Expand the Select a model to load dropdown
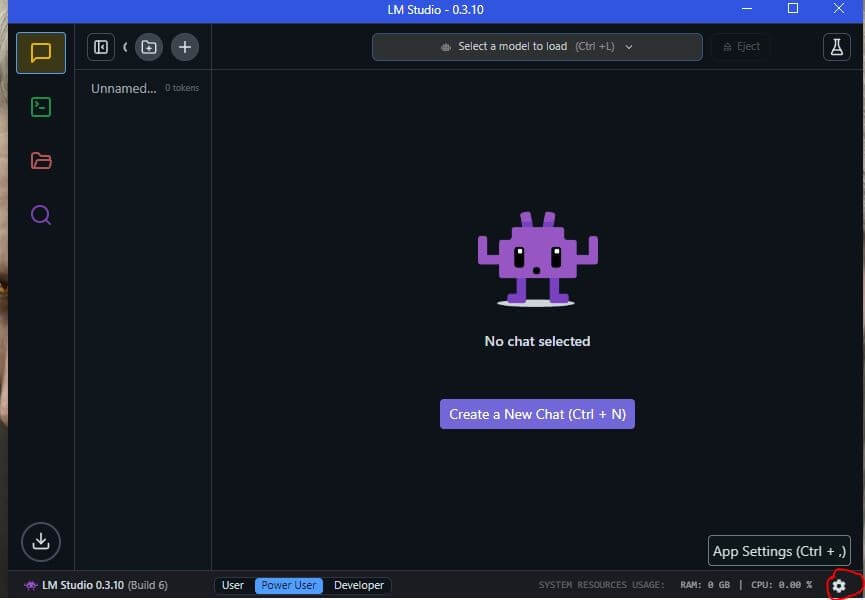 point(537,47)
